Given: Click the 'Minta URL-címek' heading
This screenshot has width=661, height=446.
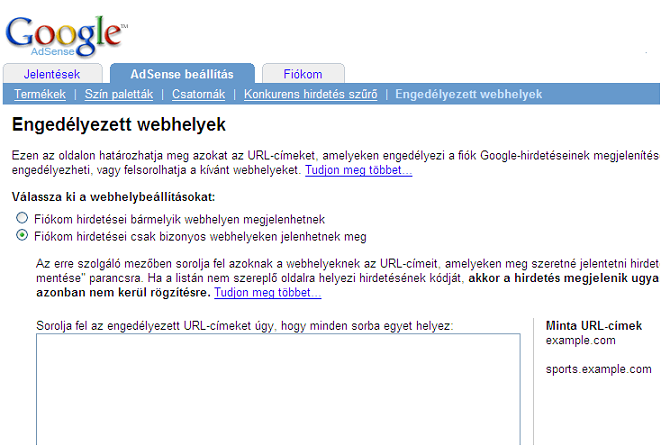Looking at the screenshot, I should 594,325.
